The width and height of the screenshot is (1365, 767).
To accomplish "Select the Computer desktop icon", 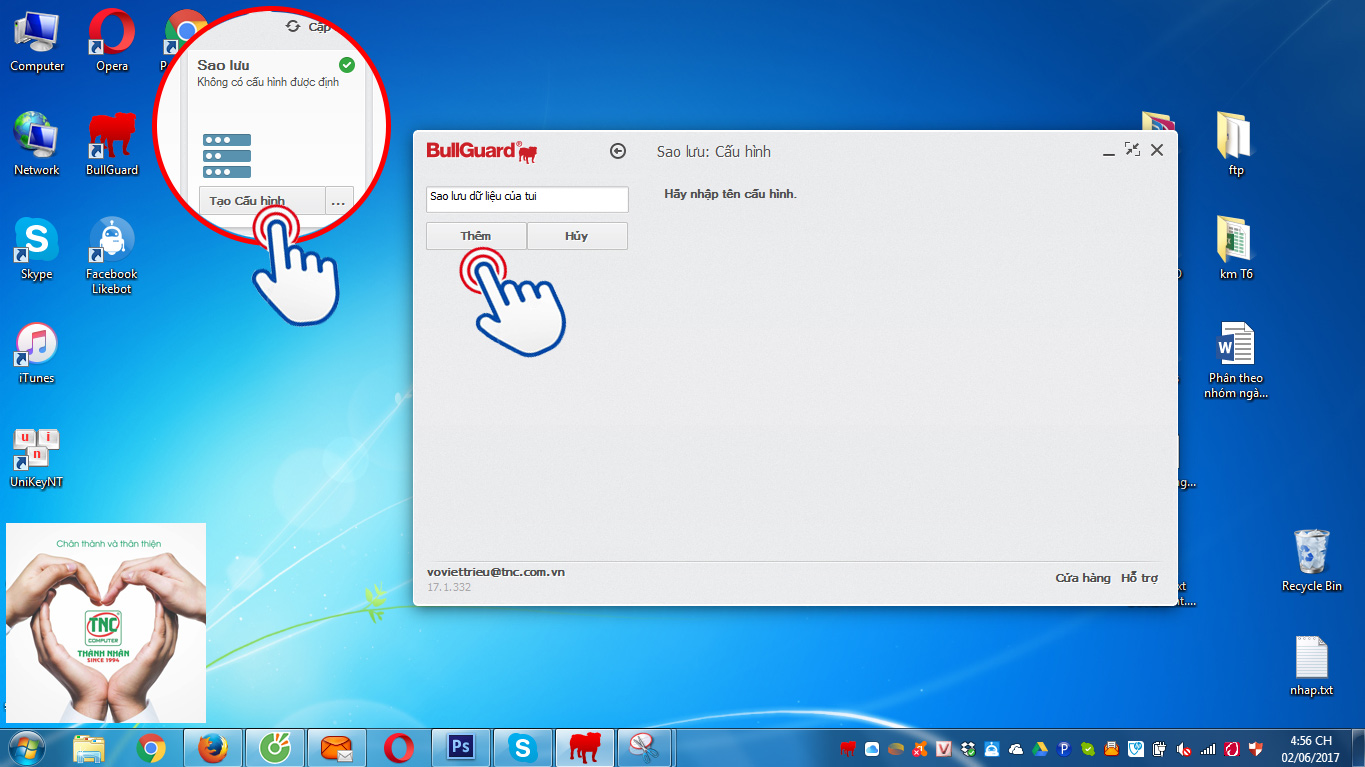I will click(37, 42).
